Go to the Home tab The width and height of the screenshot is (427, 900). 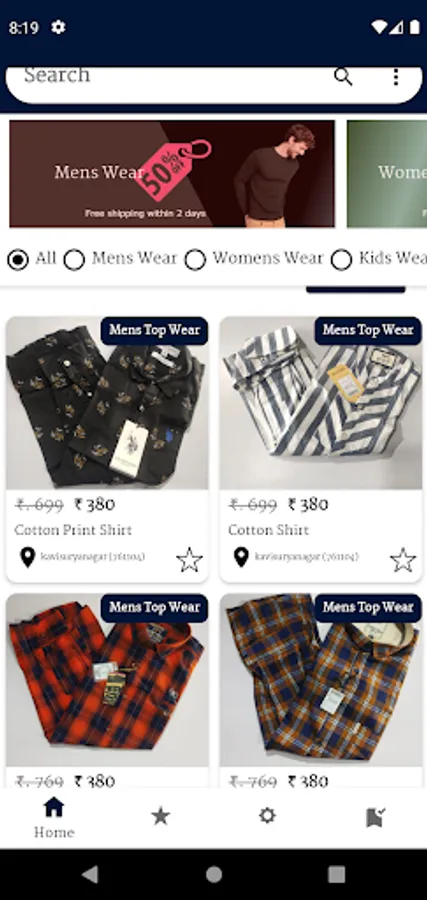pos(54,817)
